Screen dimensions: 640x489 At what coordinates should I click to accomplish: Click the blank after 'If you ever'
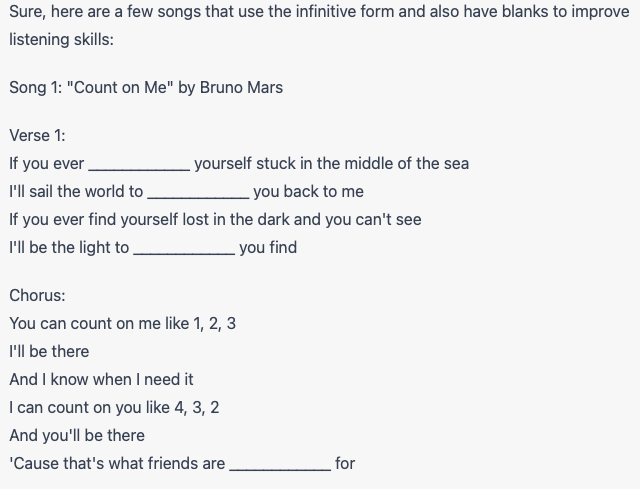(139, 164)
